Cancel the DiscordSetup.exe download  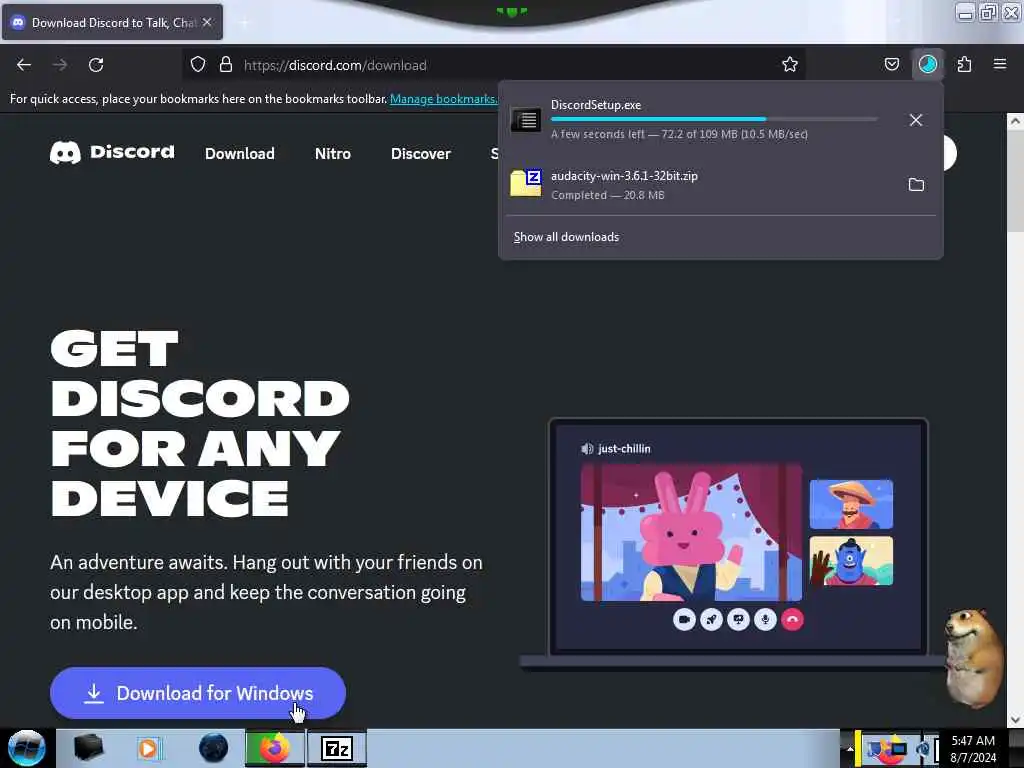click(x=916, y=120)
